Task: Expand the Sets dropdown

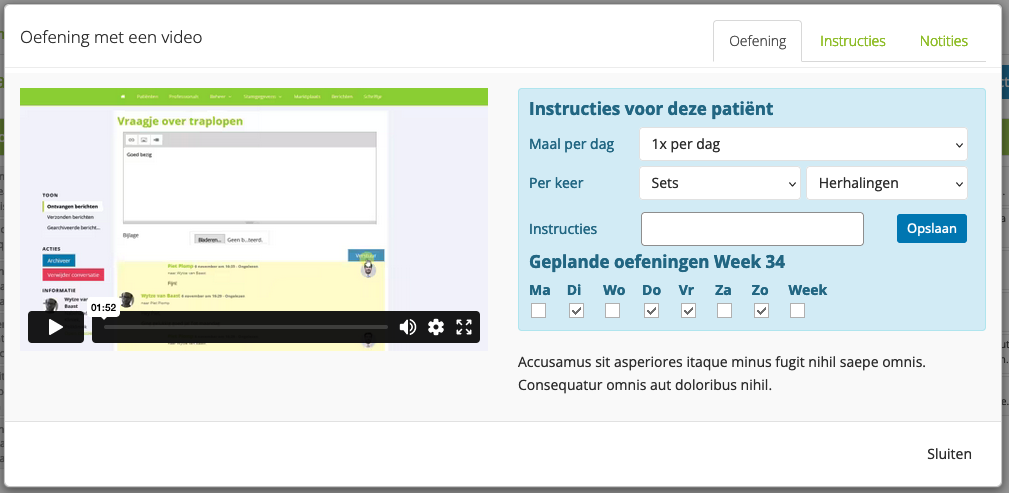Action: click(719, 183)
